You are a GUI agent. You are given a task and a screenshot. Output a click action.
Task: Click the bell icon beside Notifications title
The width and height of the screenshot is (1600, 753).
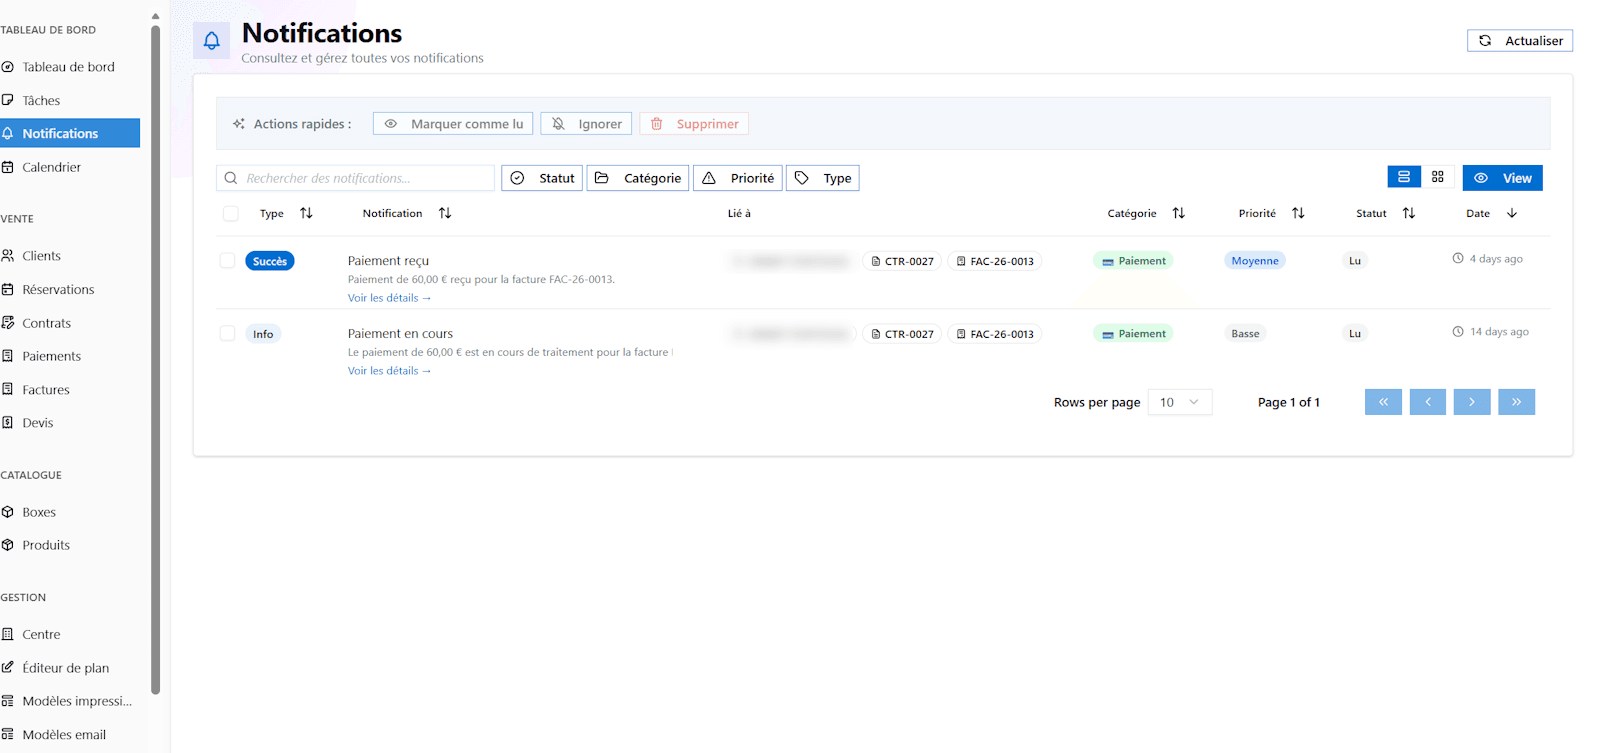(211, 41)
